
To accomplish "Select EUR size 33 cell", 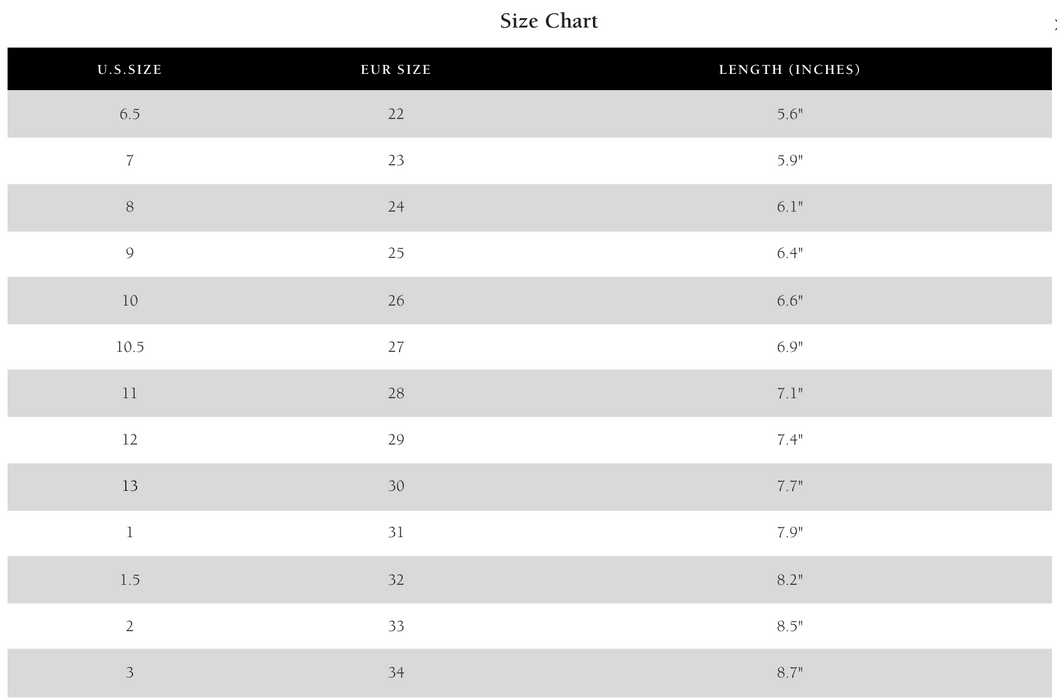I will (x=396, y=626).
